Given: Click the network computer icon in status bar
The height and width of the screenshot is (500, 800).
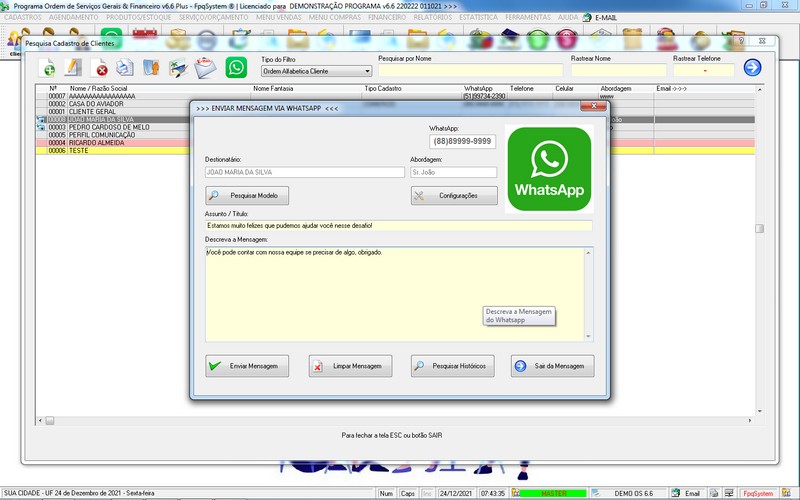Looking at the screenshot, I should pyautogui.click(x=729, y=493).
